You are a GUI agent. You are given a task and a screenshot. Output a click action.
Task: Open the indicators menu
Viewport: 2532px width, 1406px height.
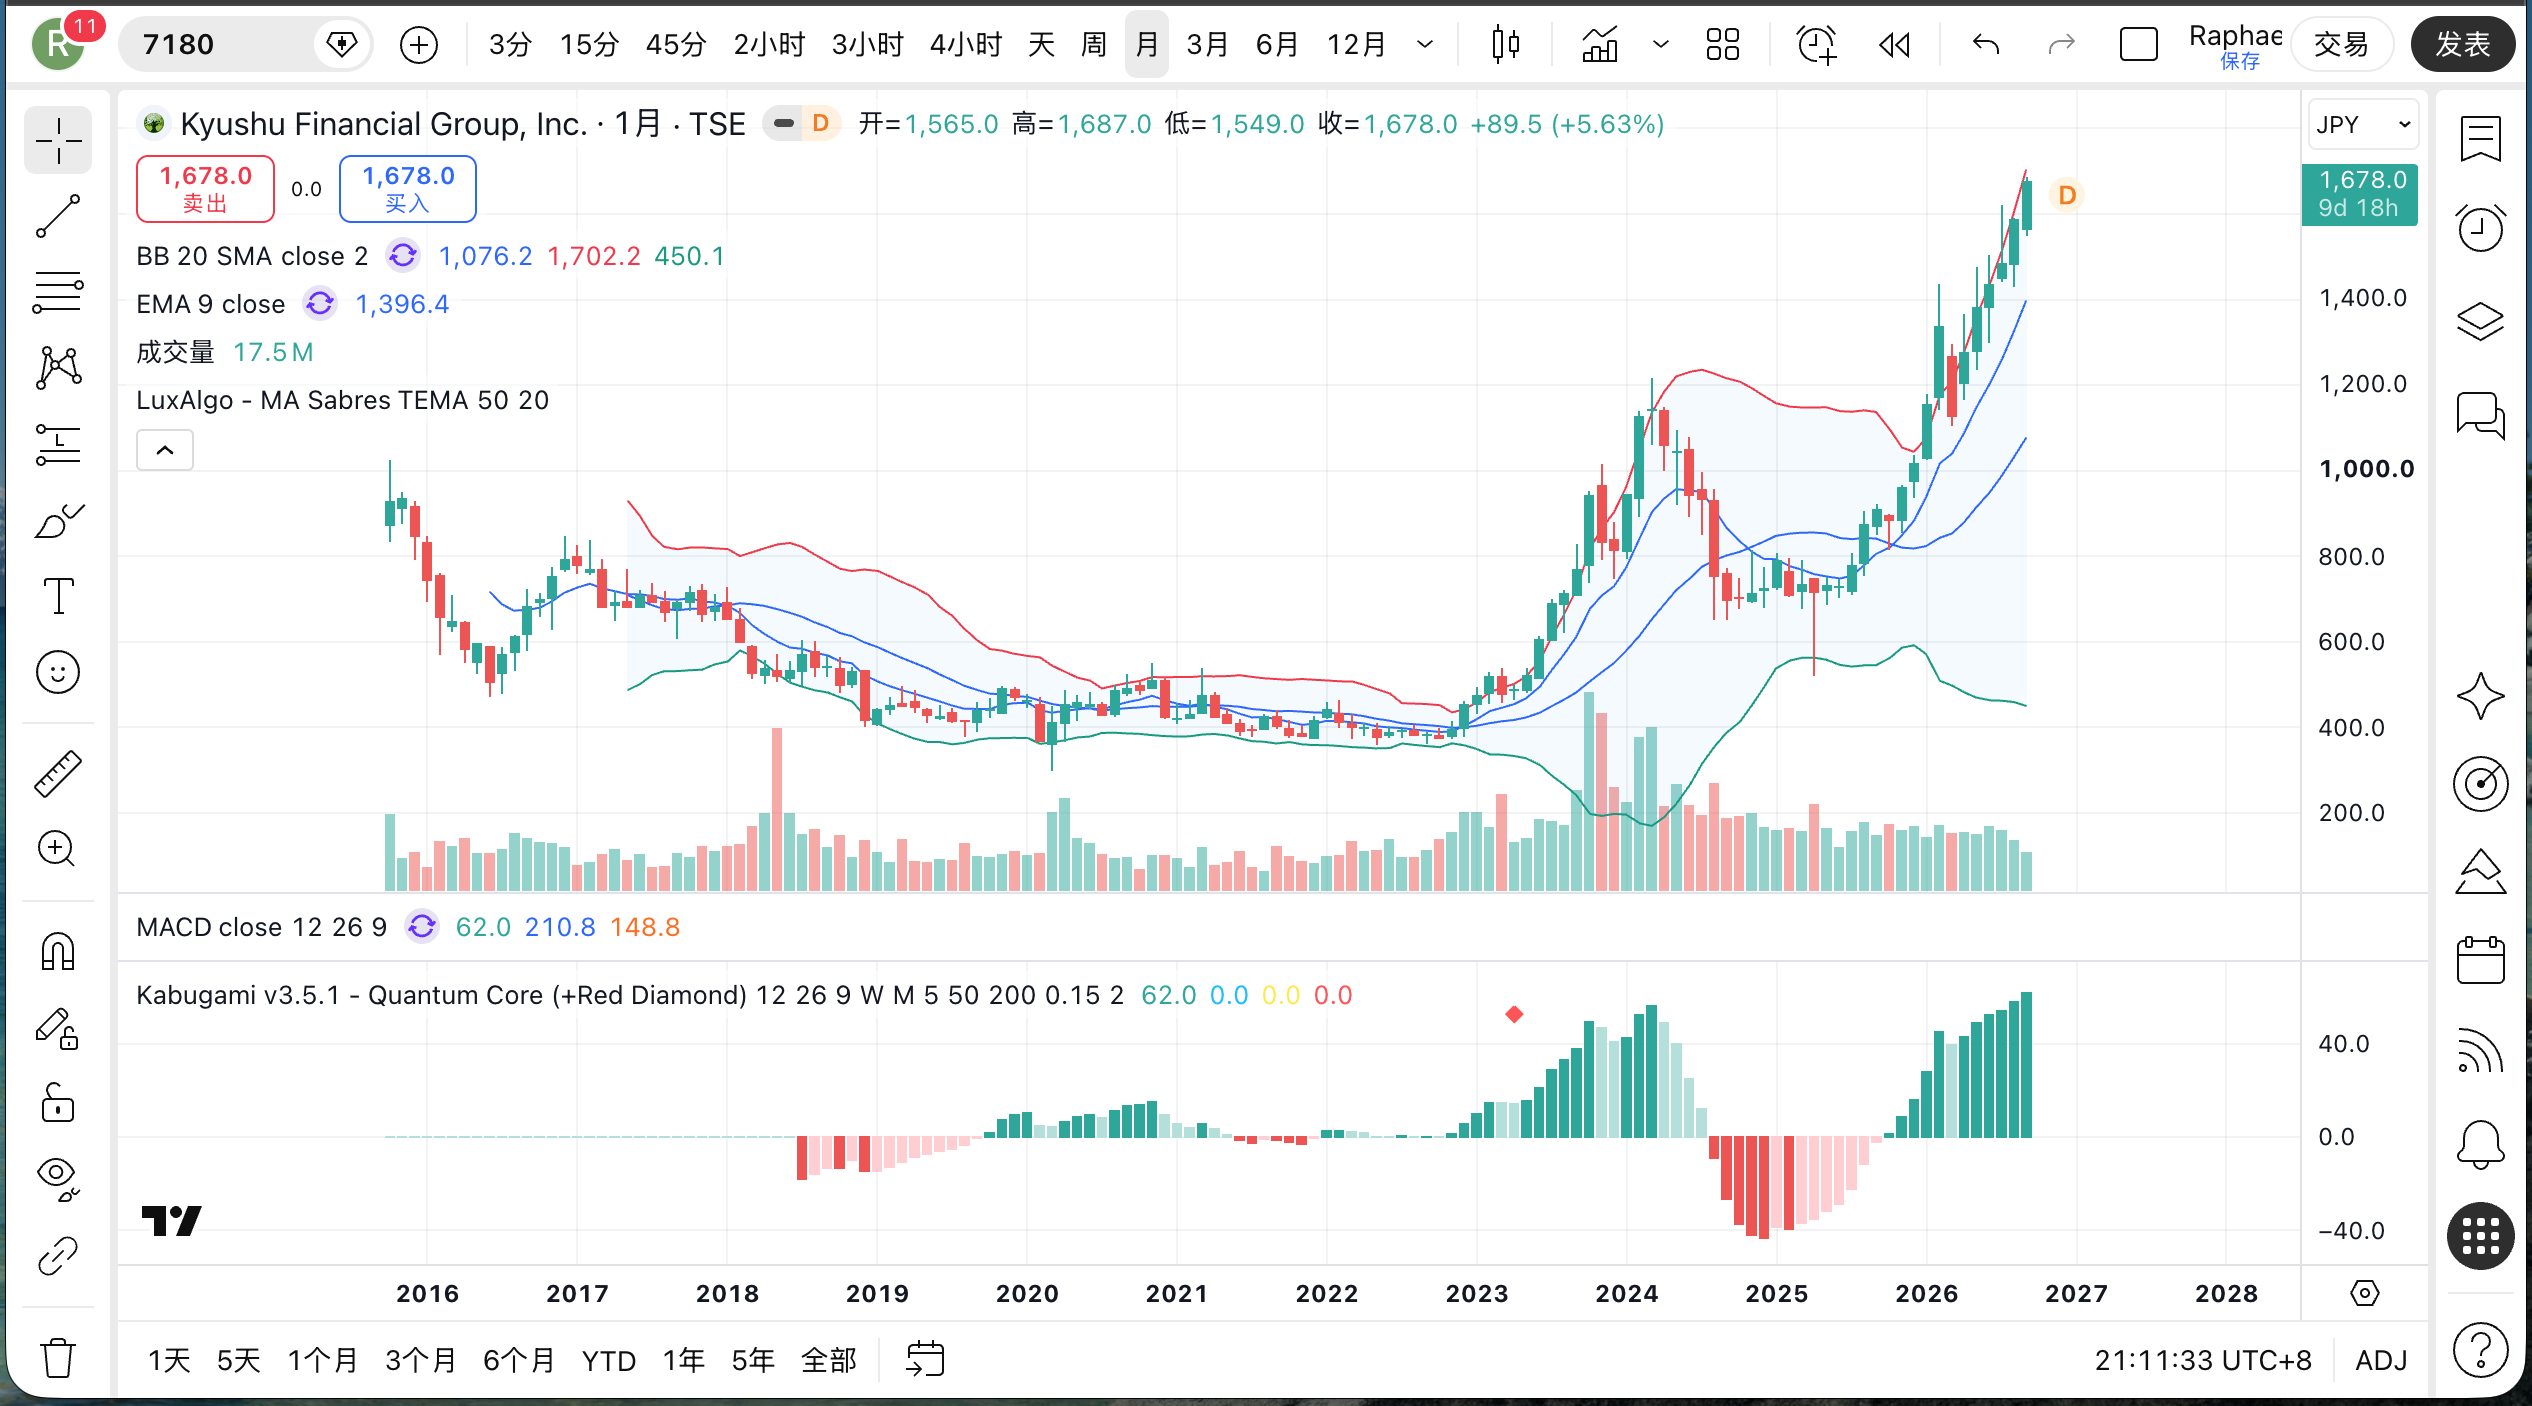pos(1600,45)
